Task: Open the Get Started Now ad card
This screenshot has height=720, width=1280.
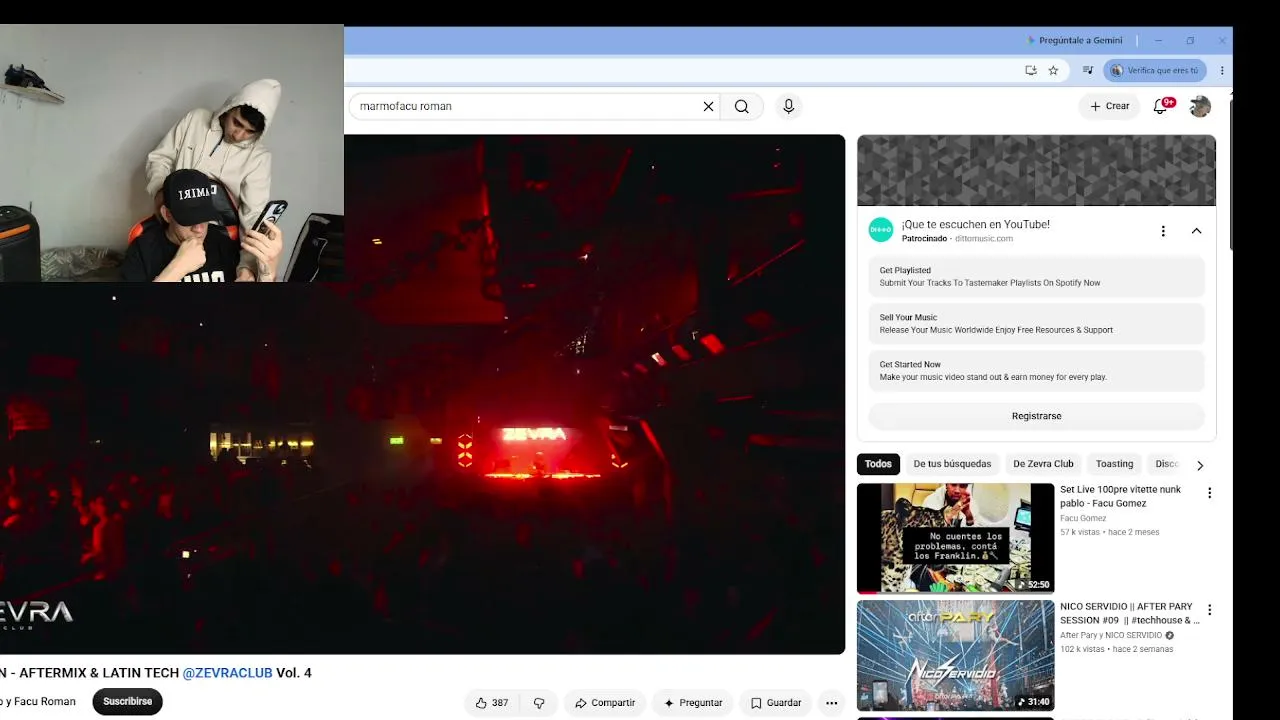Action: click(1036, 371)
